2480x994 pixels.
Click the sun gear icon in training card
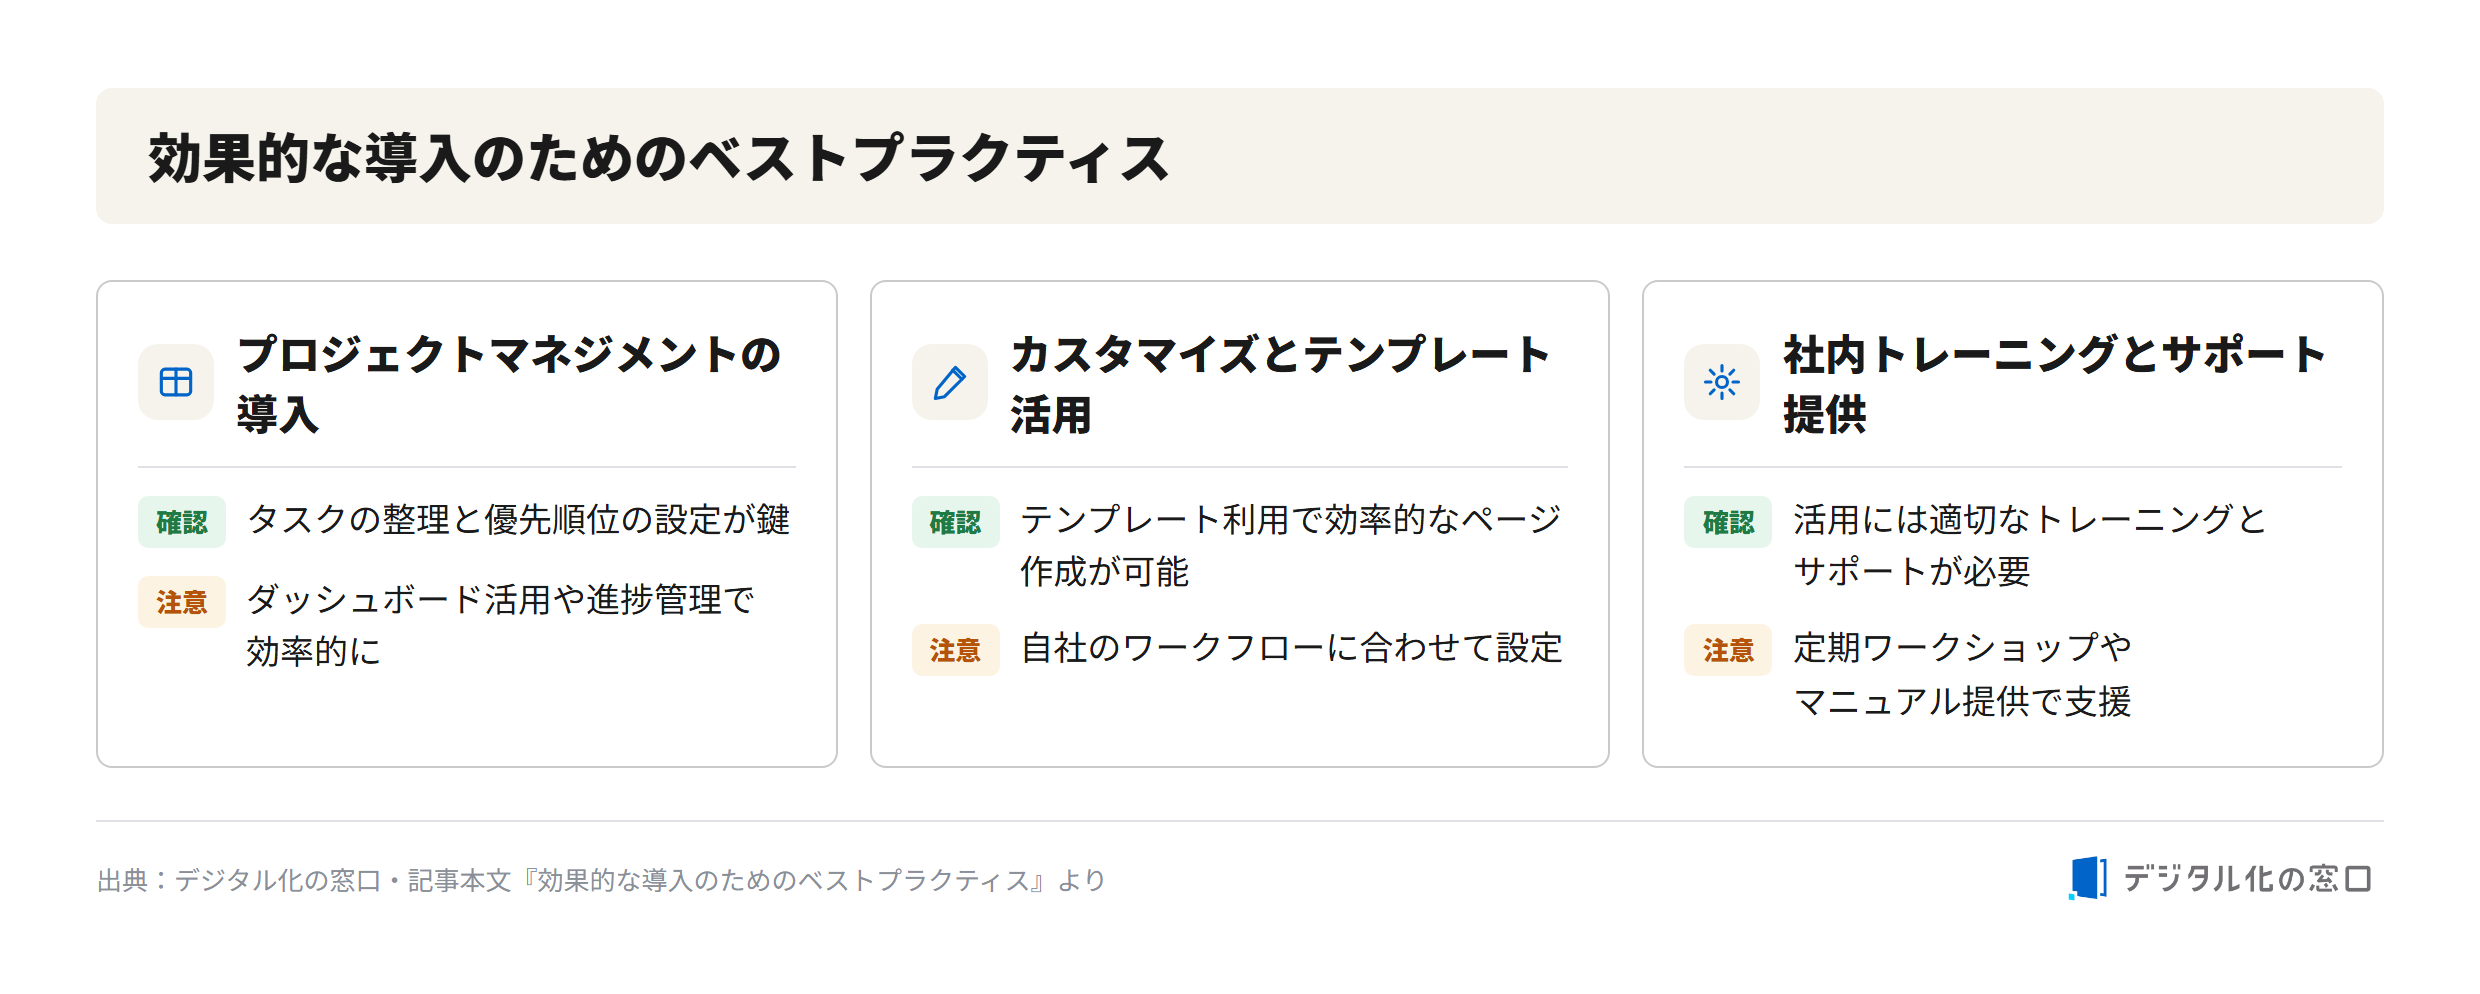(x=1722, y=382)
